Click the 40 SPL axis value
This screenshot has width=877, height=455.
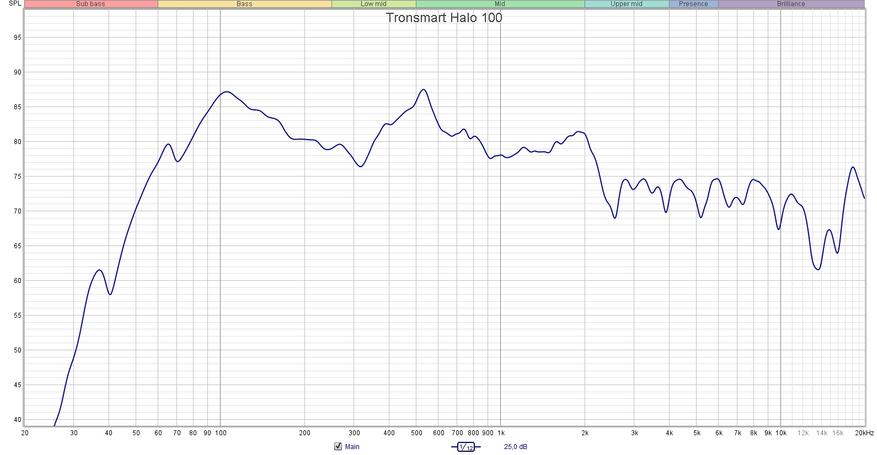(18, 420)
